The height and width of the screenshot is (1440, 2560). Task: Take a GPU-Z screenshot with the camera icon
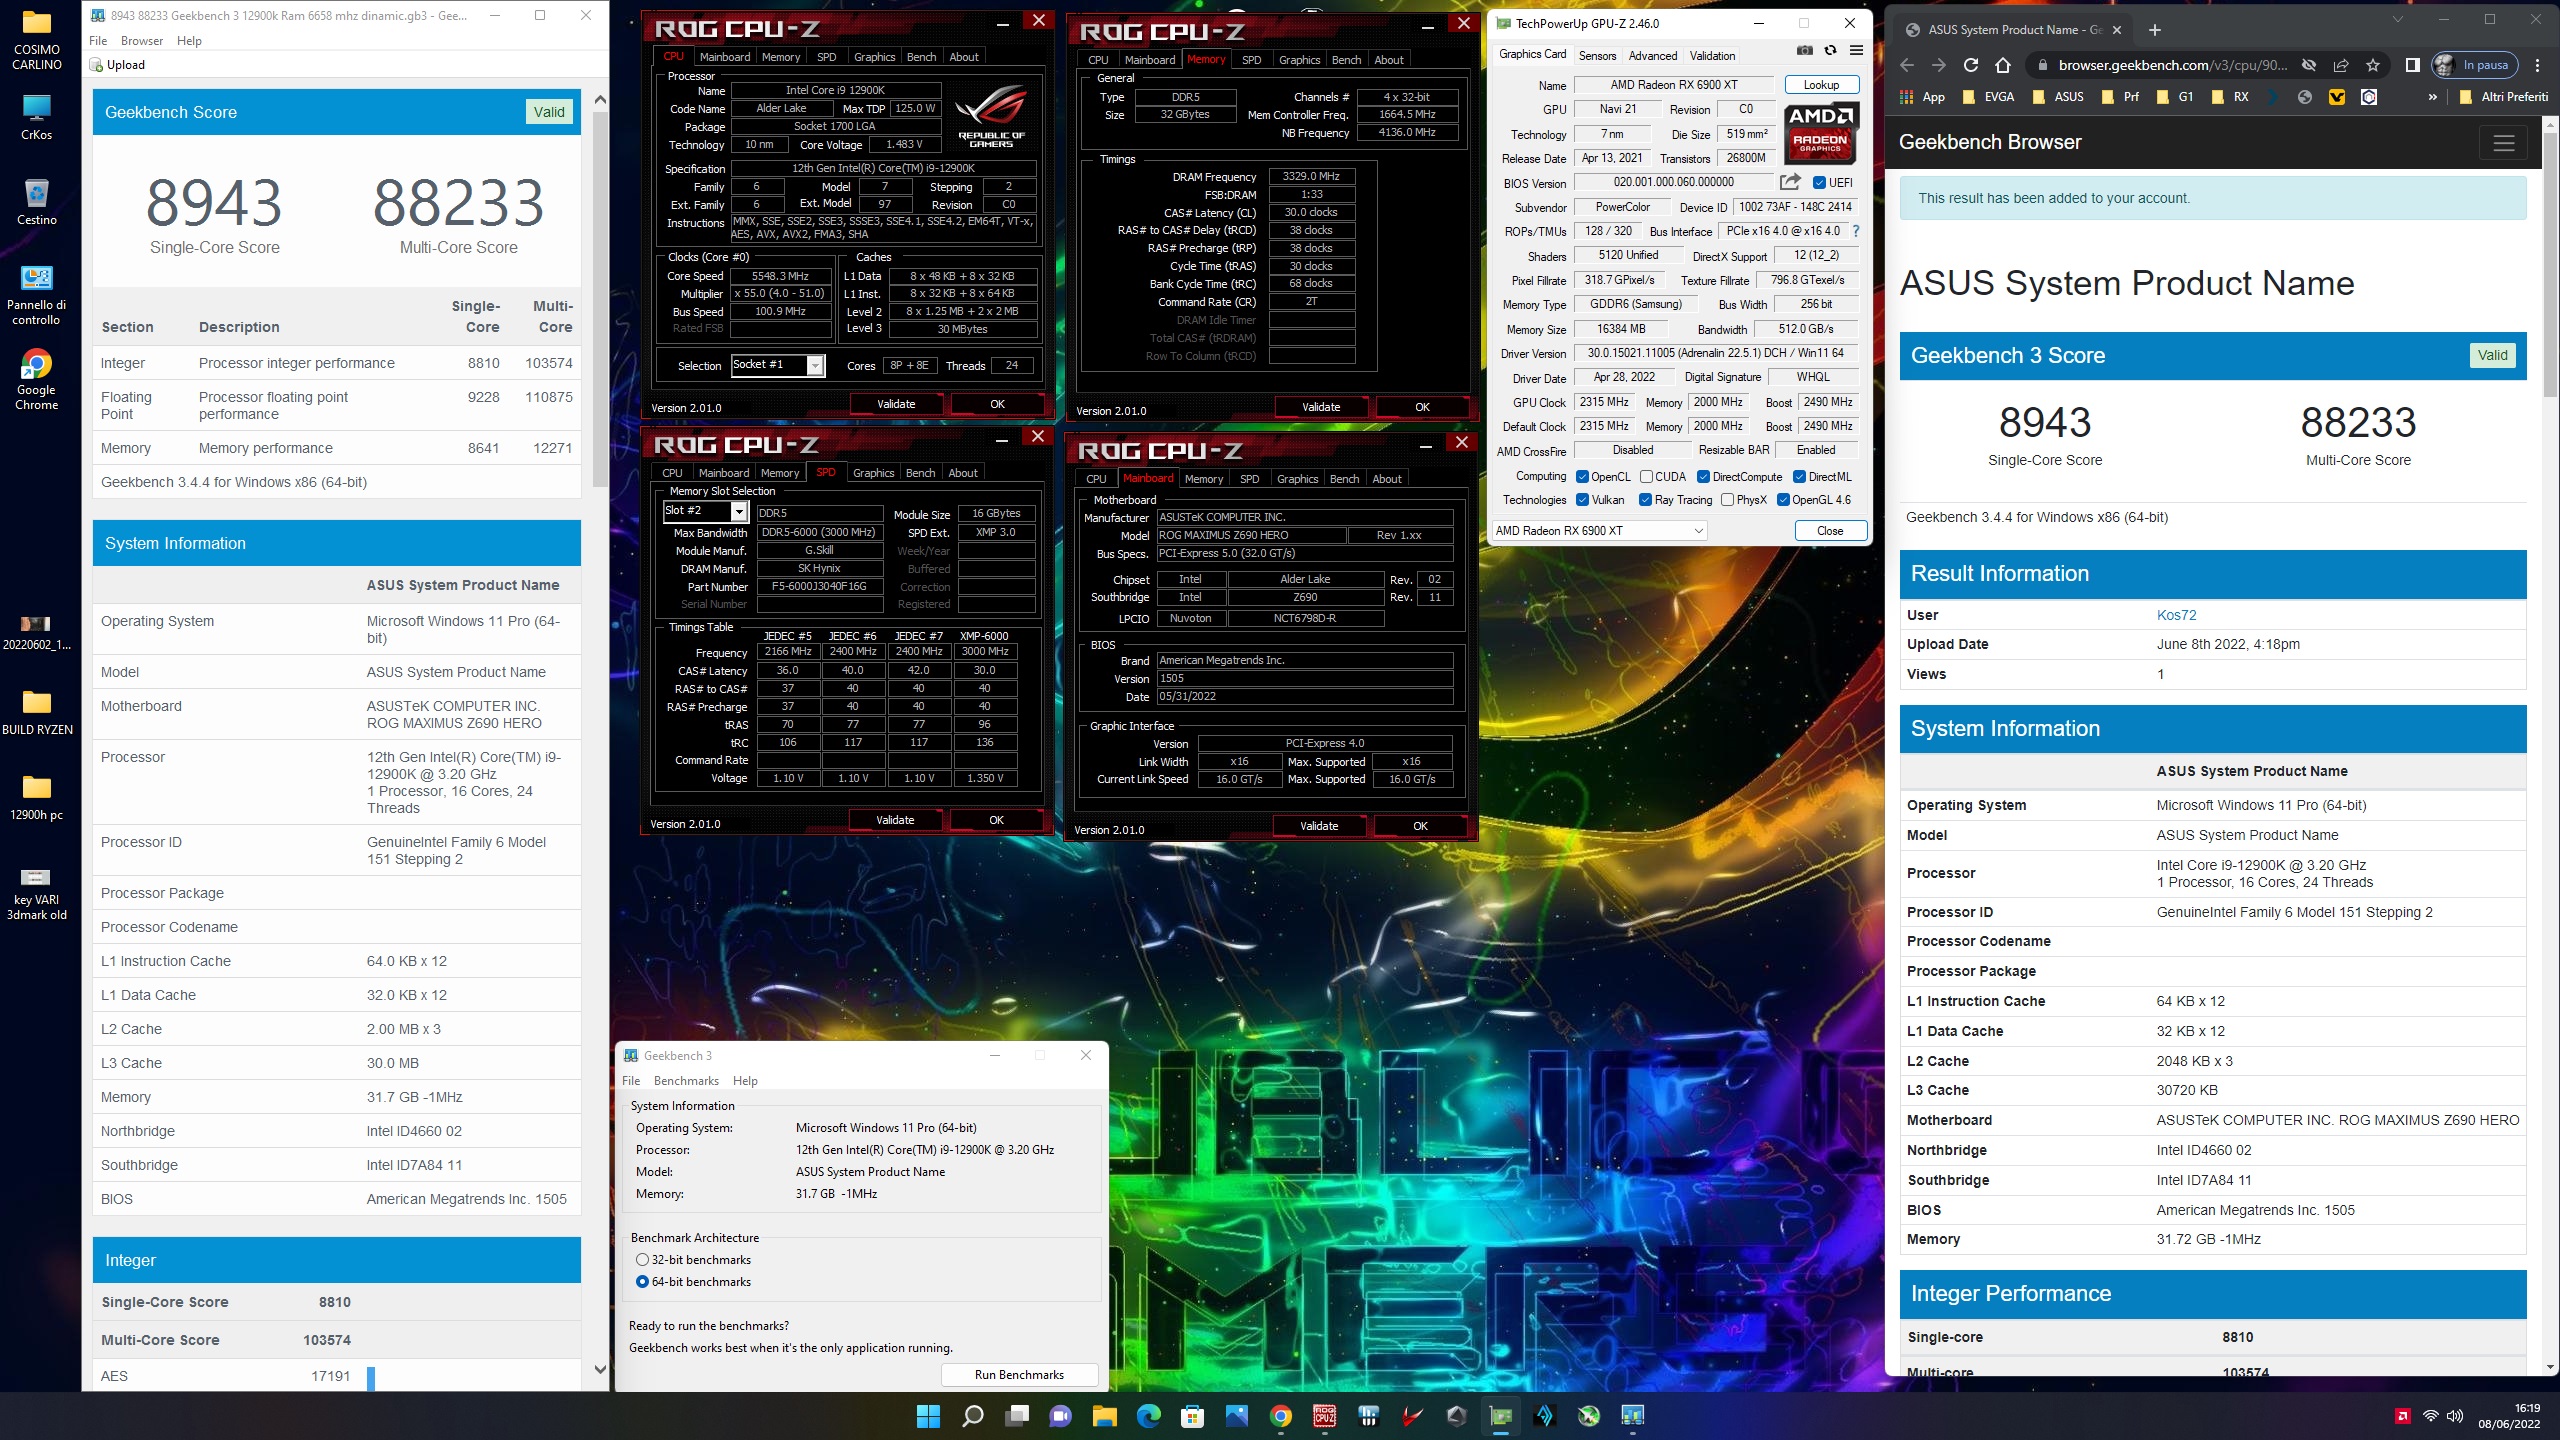tap(1804, 51)
